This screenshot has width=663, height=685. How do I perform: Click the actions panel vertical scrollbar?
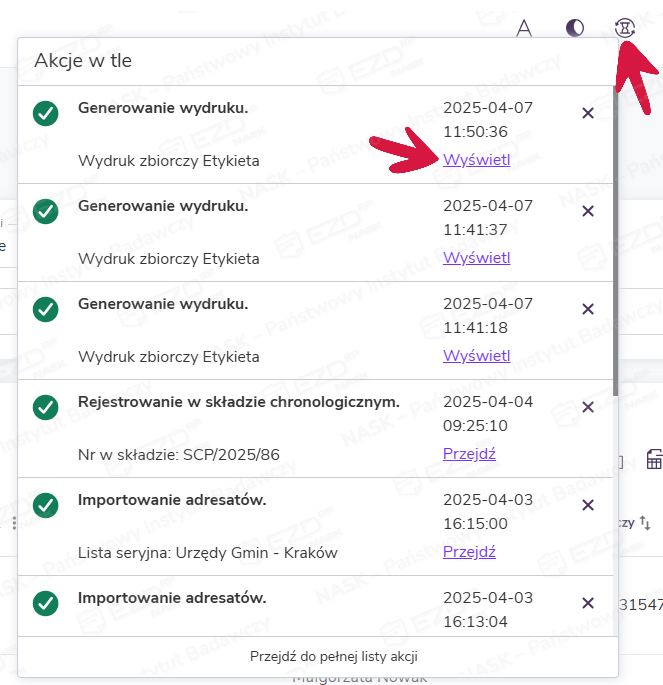(615, 250)
